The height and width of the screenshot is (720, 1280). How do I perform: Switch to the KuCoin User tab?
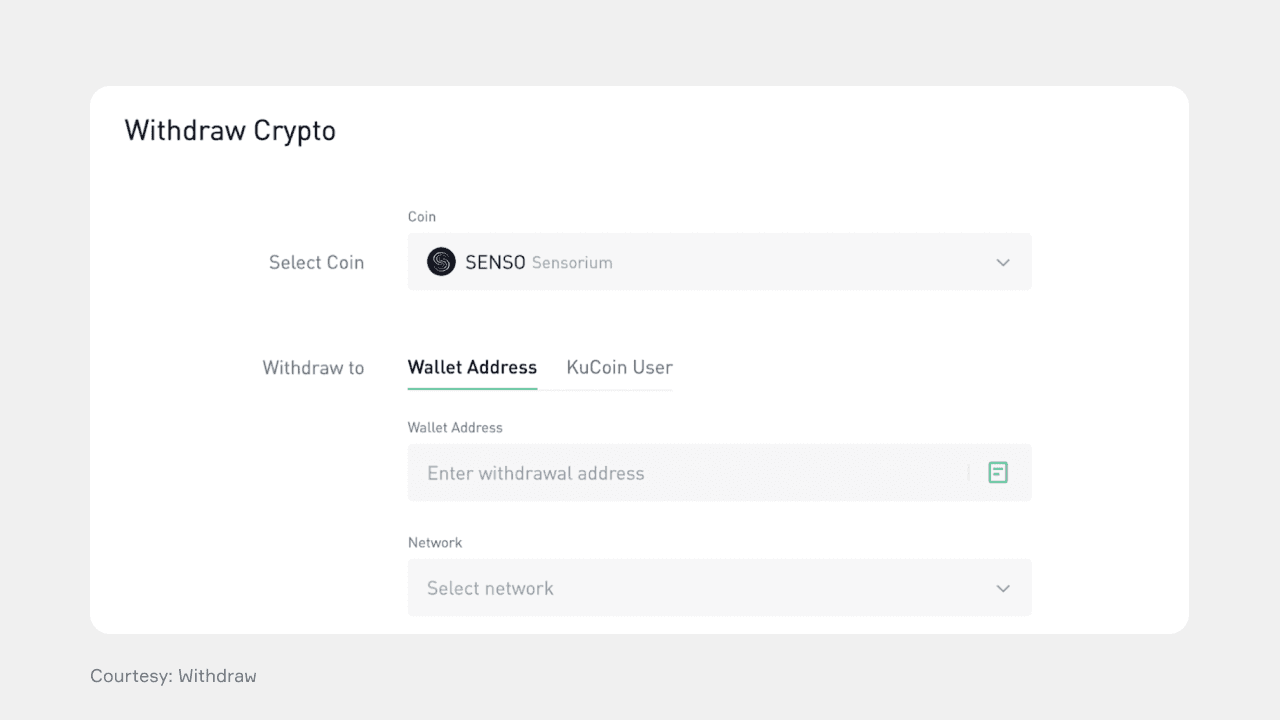pyautogui.click(x=619, y=367)
